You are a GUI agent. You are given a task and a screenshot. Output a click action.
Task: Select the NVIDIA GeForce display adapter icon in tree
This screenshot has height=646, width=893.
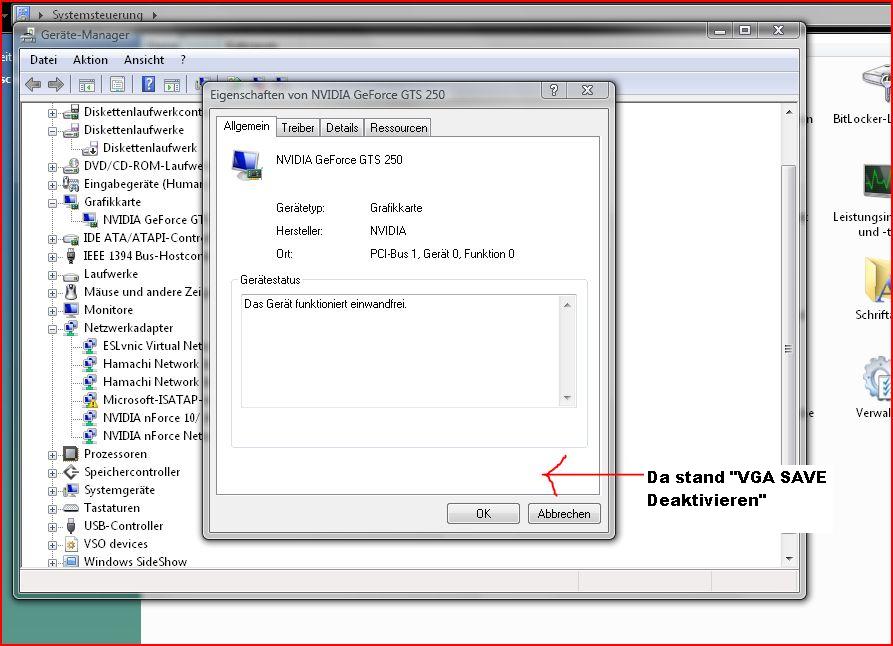tap(90, 220)
